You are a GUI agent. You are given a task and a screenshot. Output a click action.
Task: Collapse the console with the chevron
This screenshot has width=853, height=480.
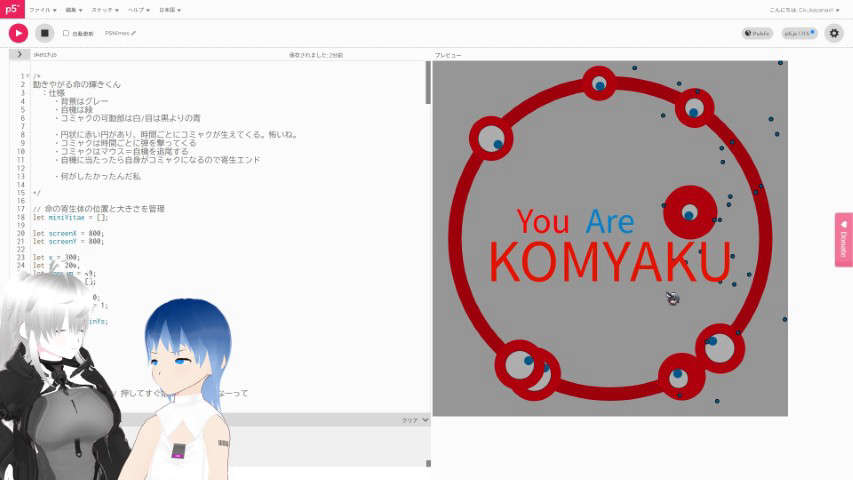(x=424, y=421)
